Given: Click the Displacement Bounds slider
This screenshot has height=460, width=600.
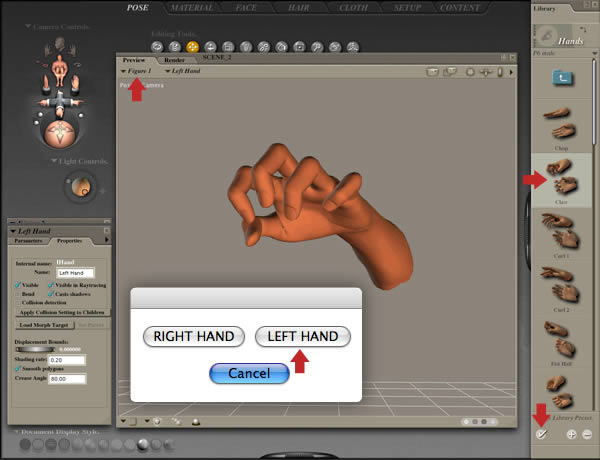Looking at the screenshot, I should click(35, 349).
